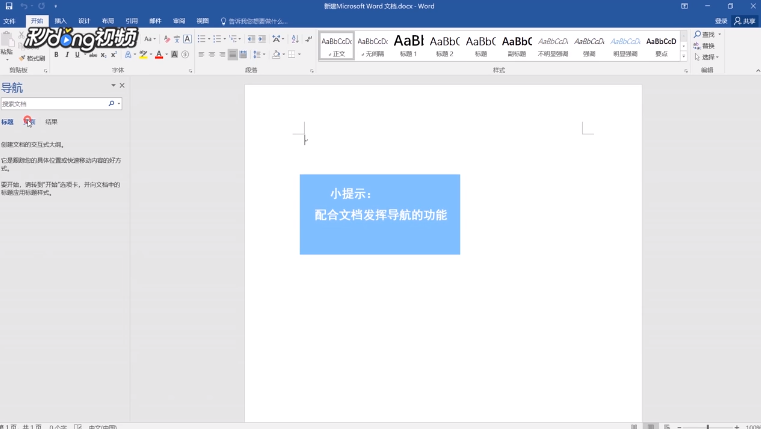761x429 pixels.
Task: Click the Multilevel List icon
Action: [233, 39]
